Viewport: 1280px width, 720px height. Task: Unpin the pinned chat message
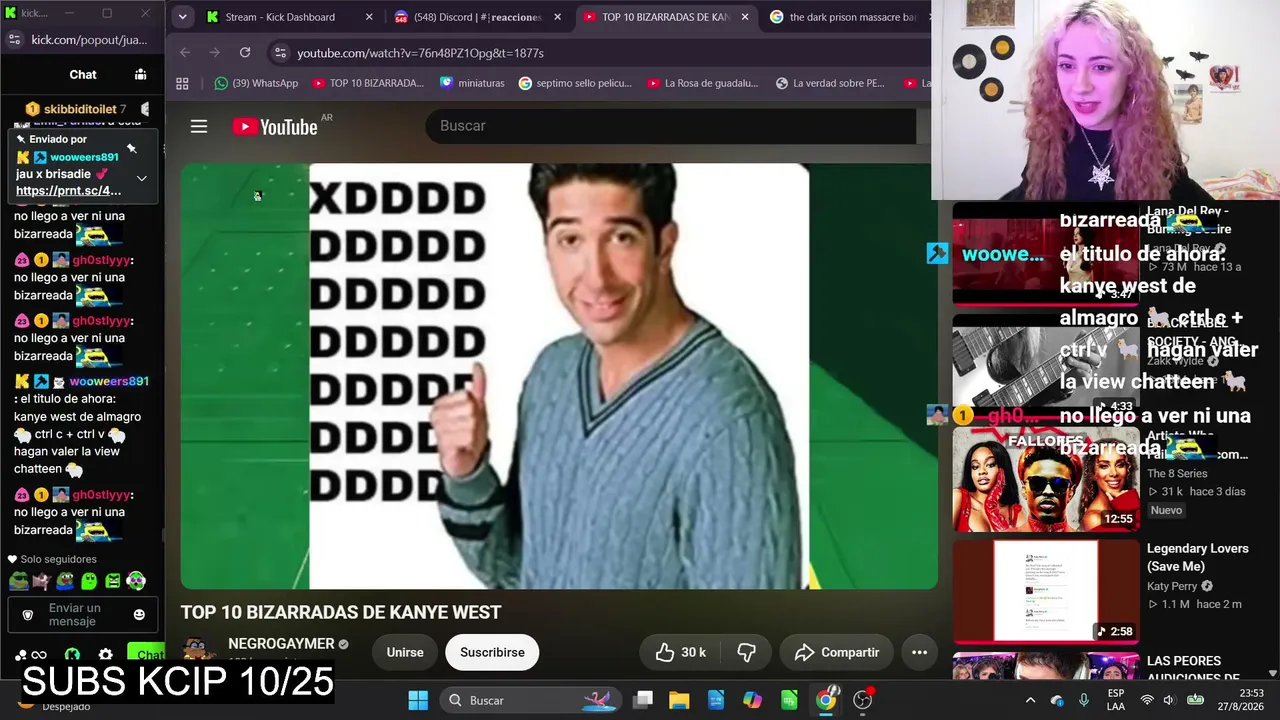(x=131, y=148)
